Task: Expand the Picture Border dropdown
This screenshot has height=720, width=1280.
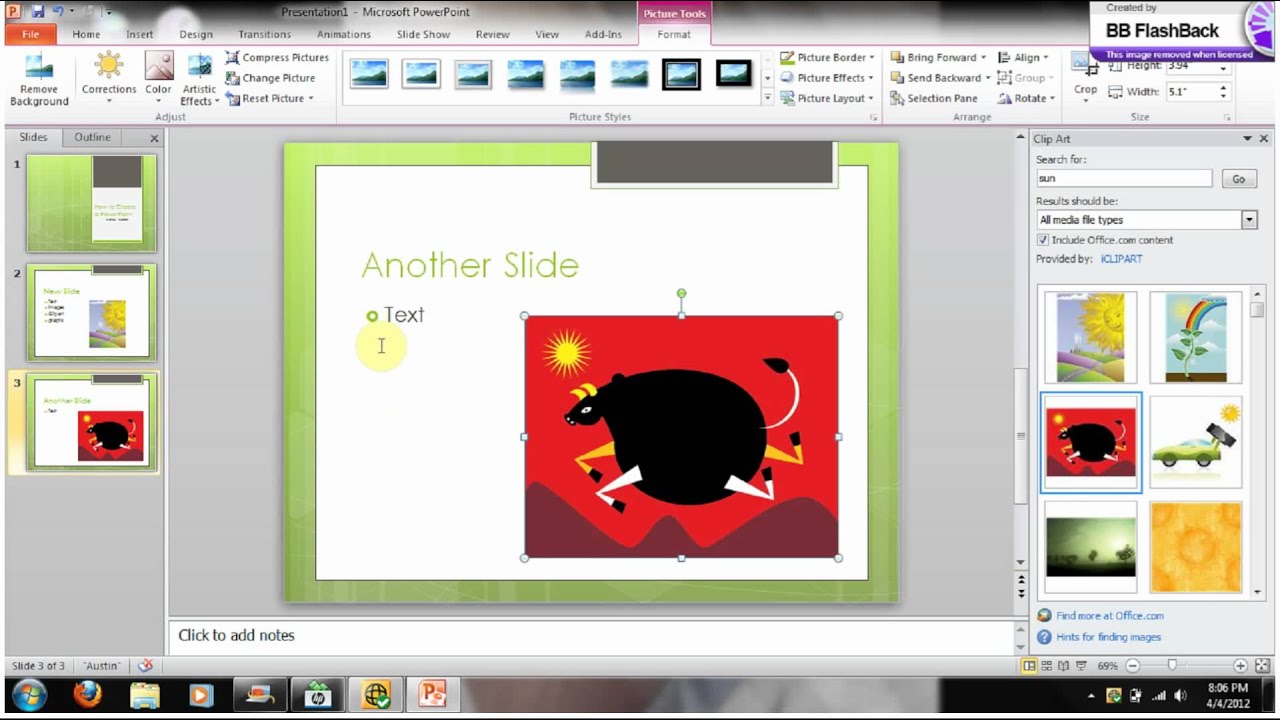Action: (871, 58)
